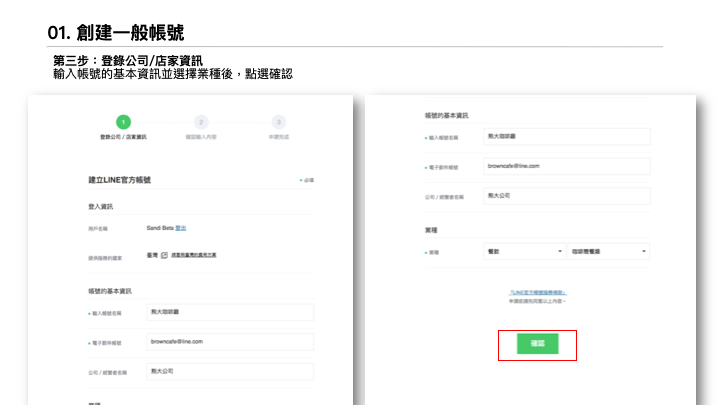Click email field in left form
The height and width of the screenshot is (405, 720).
point(229,342)
